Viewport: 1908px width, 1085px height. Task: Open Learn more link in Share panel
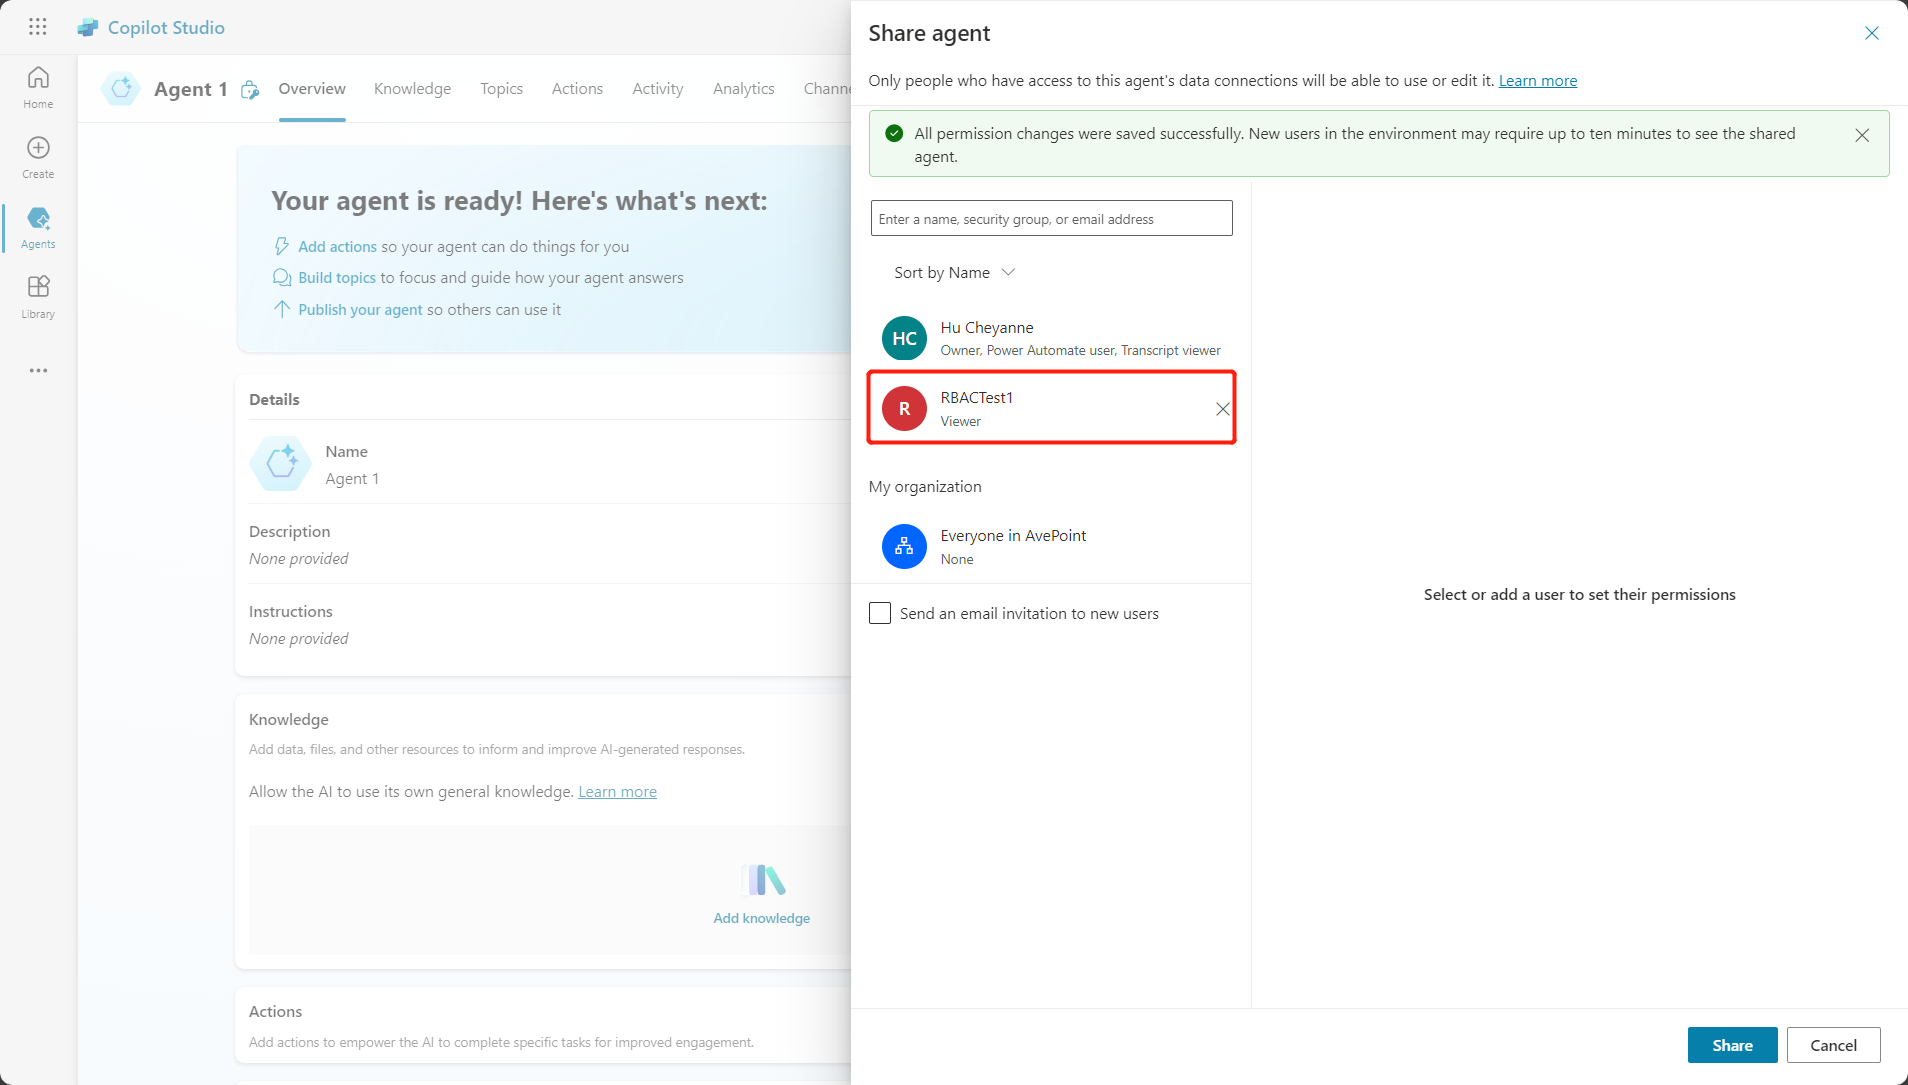pos(1537,80)
